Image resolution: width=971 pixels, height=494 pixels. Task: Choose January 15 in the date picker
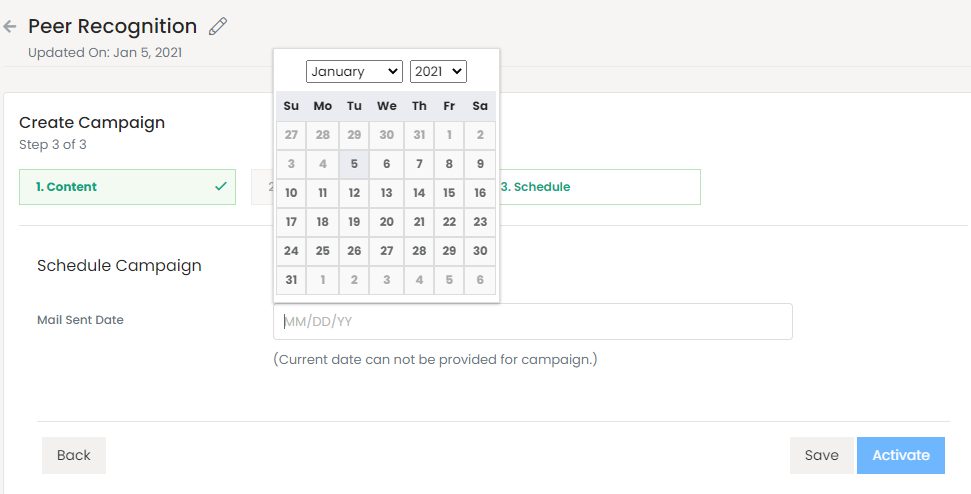coord(449,193)
